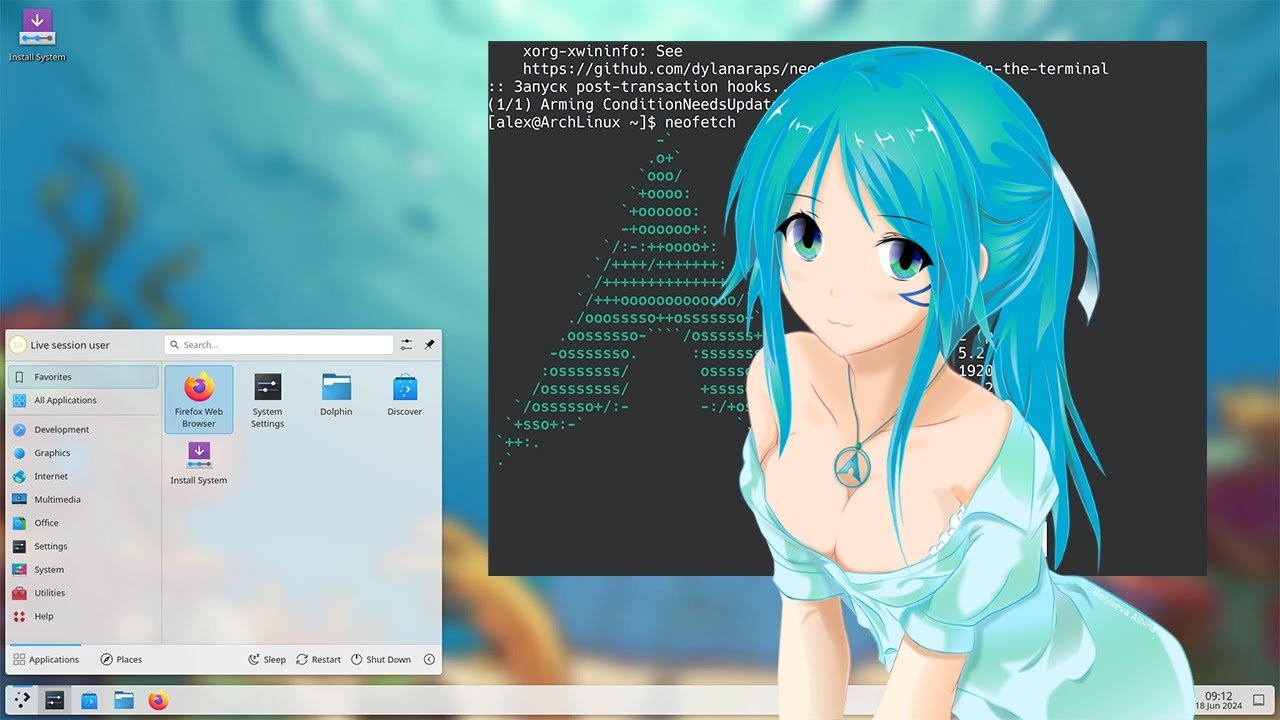Expand more session options arrow beside Shut Down

pyautogui.click(x=429, y=659)
